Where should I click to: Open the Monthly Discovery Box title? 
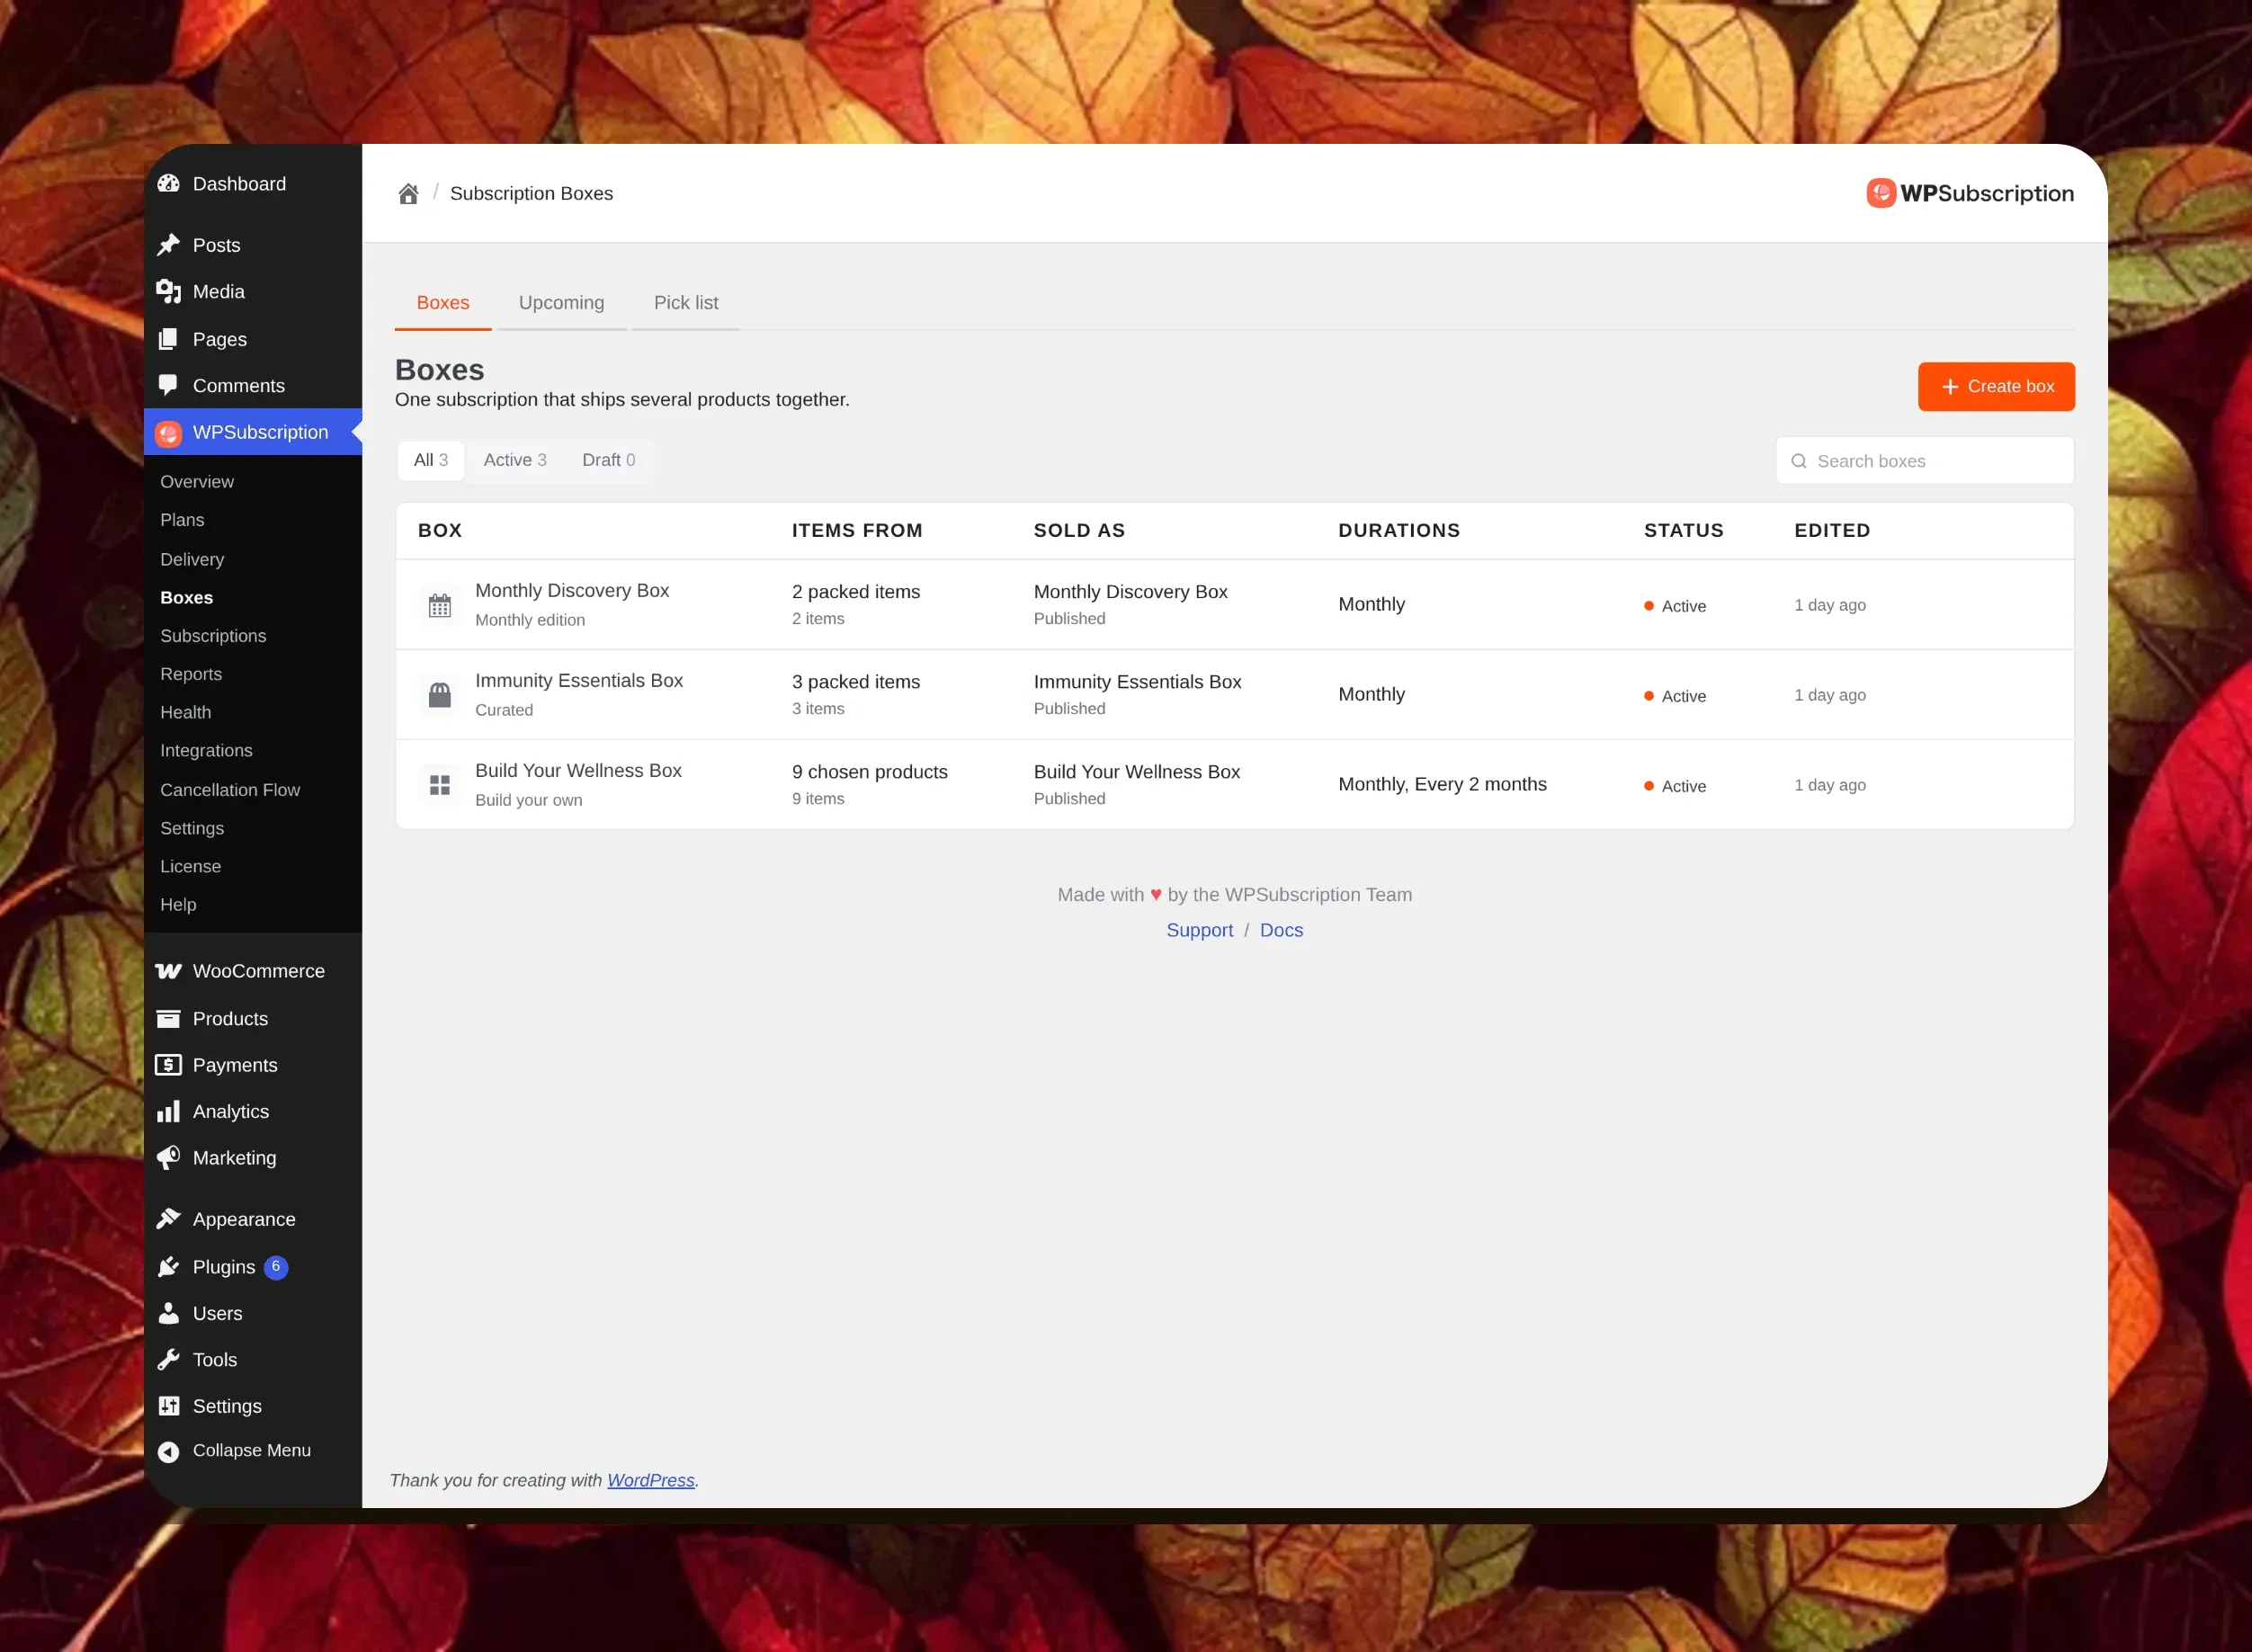[572, 590]
